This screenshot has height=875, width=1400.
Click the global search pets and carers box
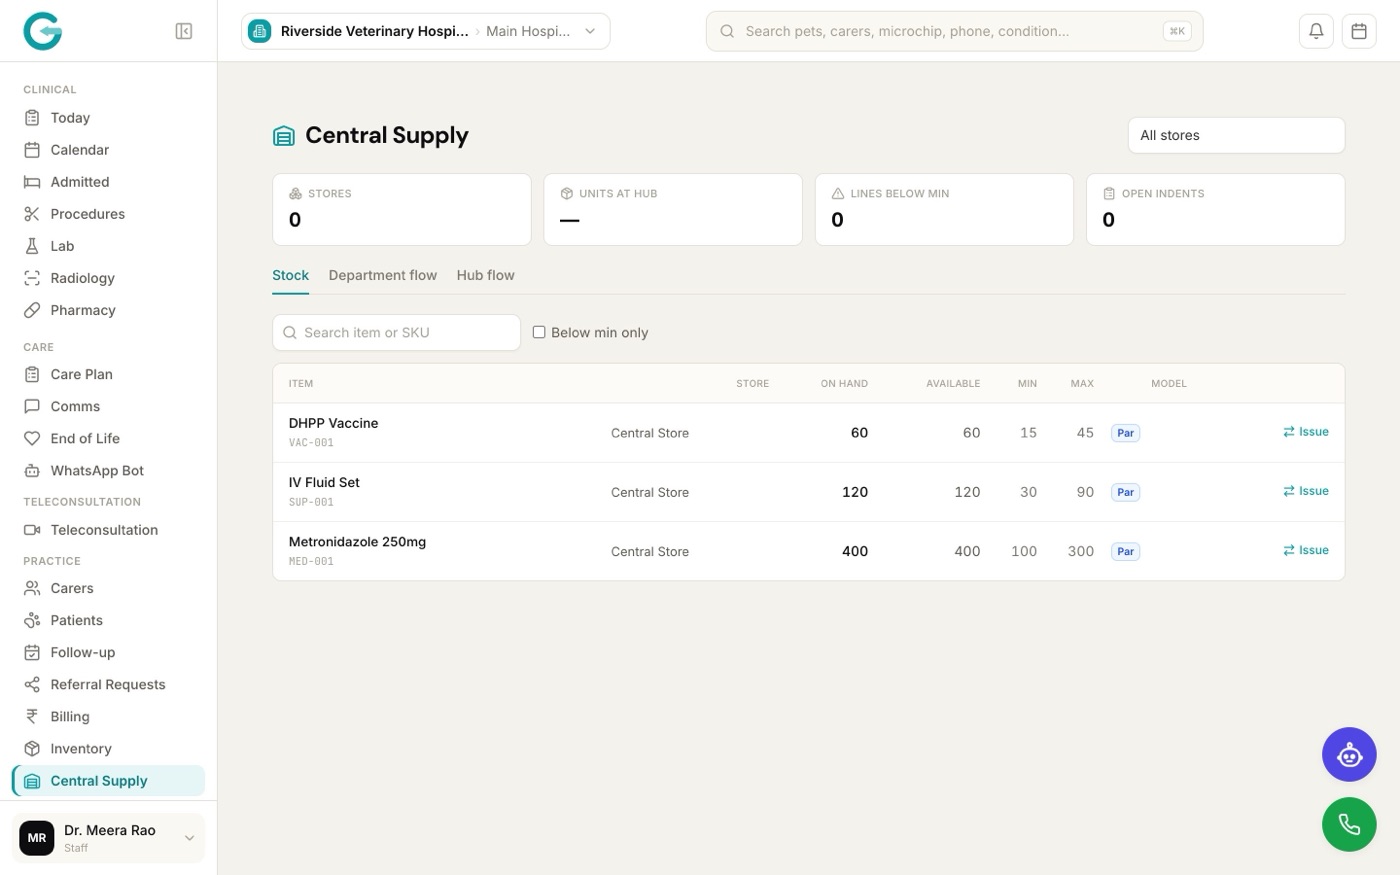pos(954,31)
